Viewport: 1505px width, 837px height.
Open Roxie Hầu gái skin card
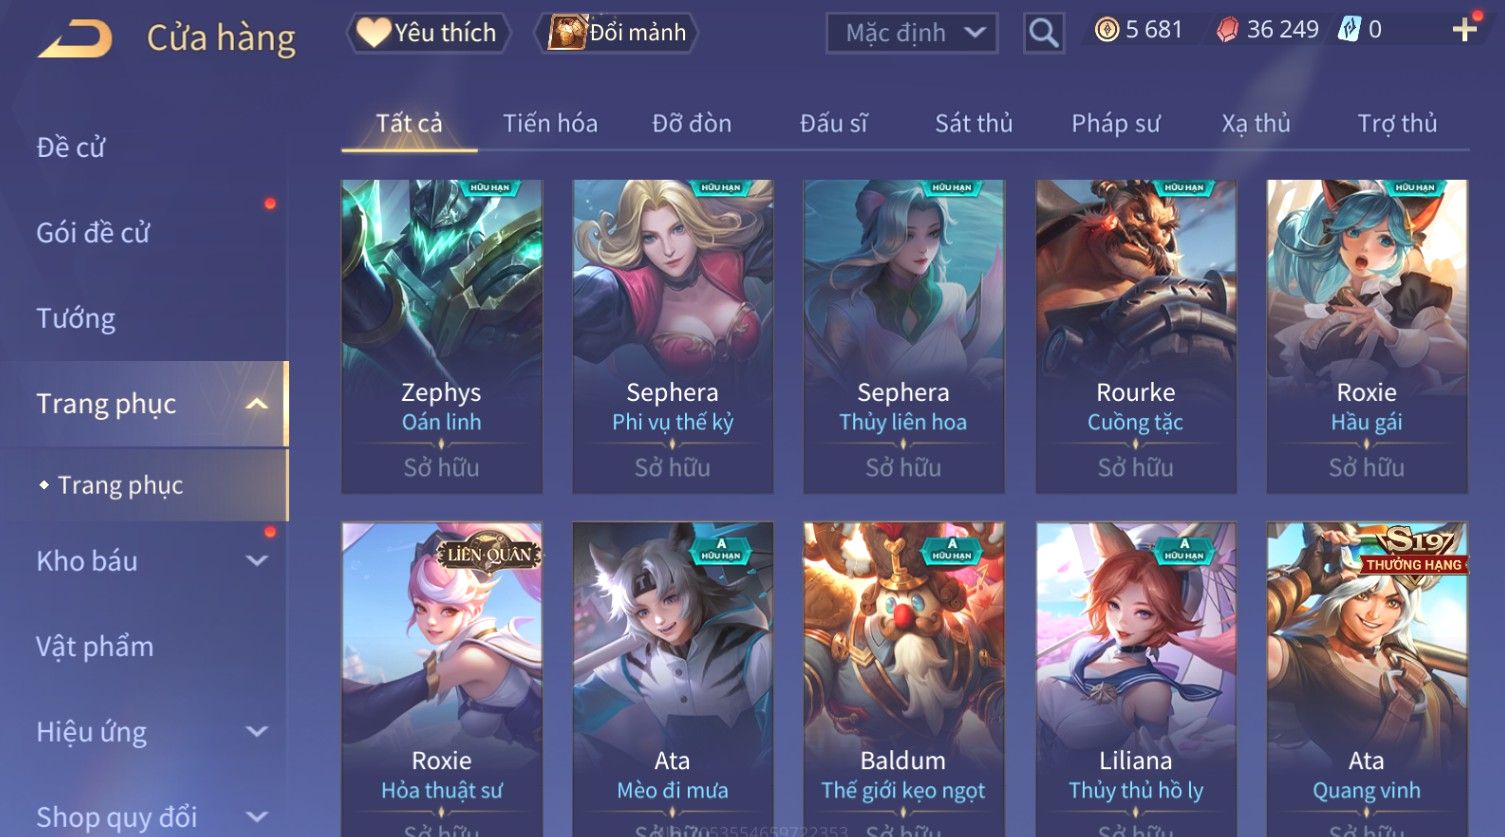tap(1367, 337)
